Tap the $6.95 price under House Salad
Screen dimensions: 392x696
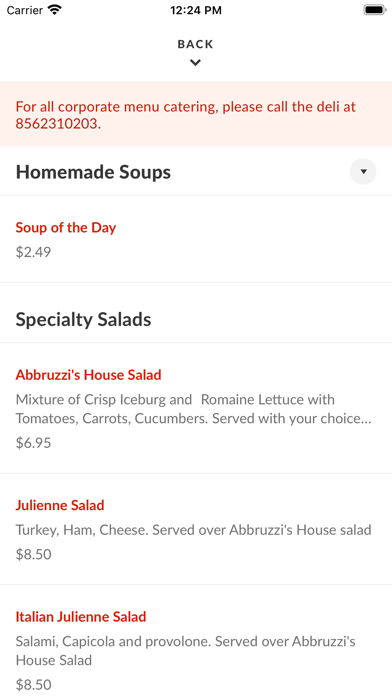(x=33, y=443)
